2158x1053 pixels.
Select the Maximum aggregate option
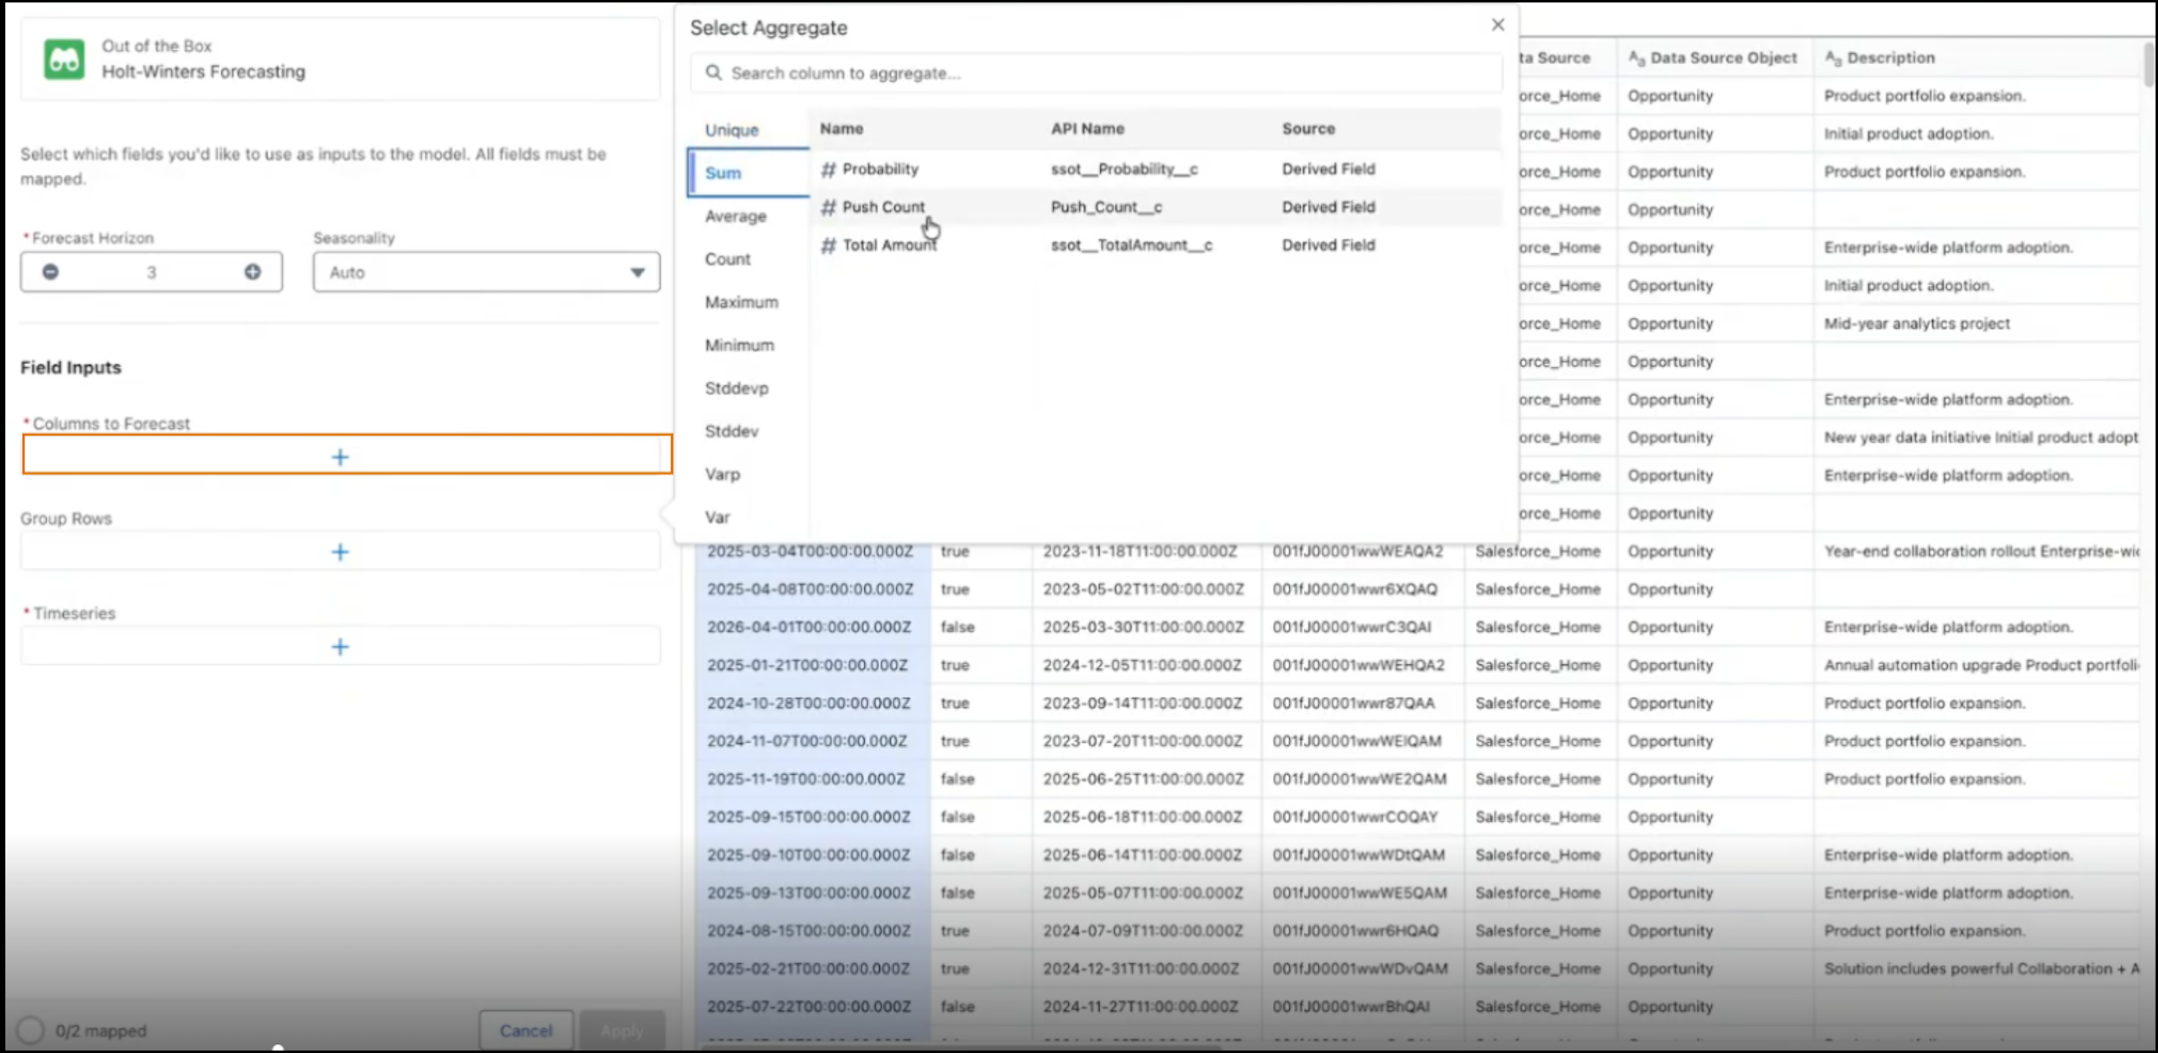tap(741, 302)
